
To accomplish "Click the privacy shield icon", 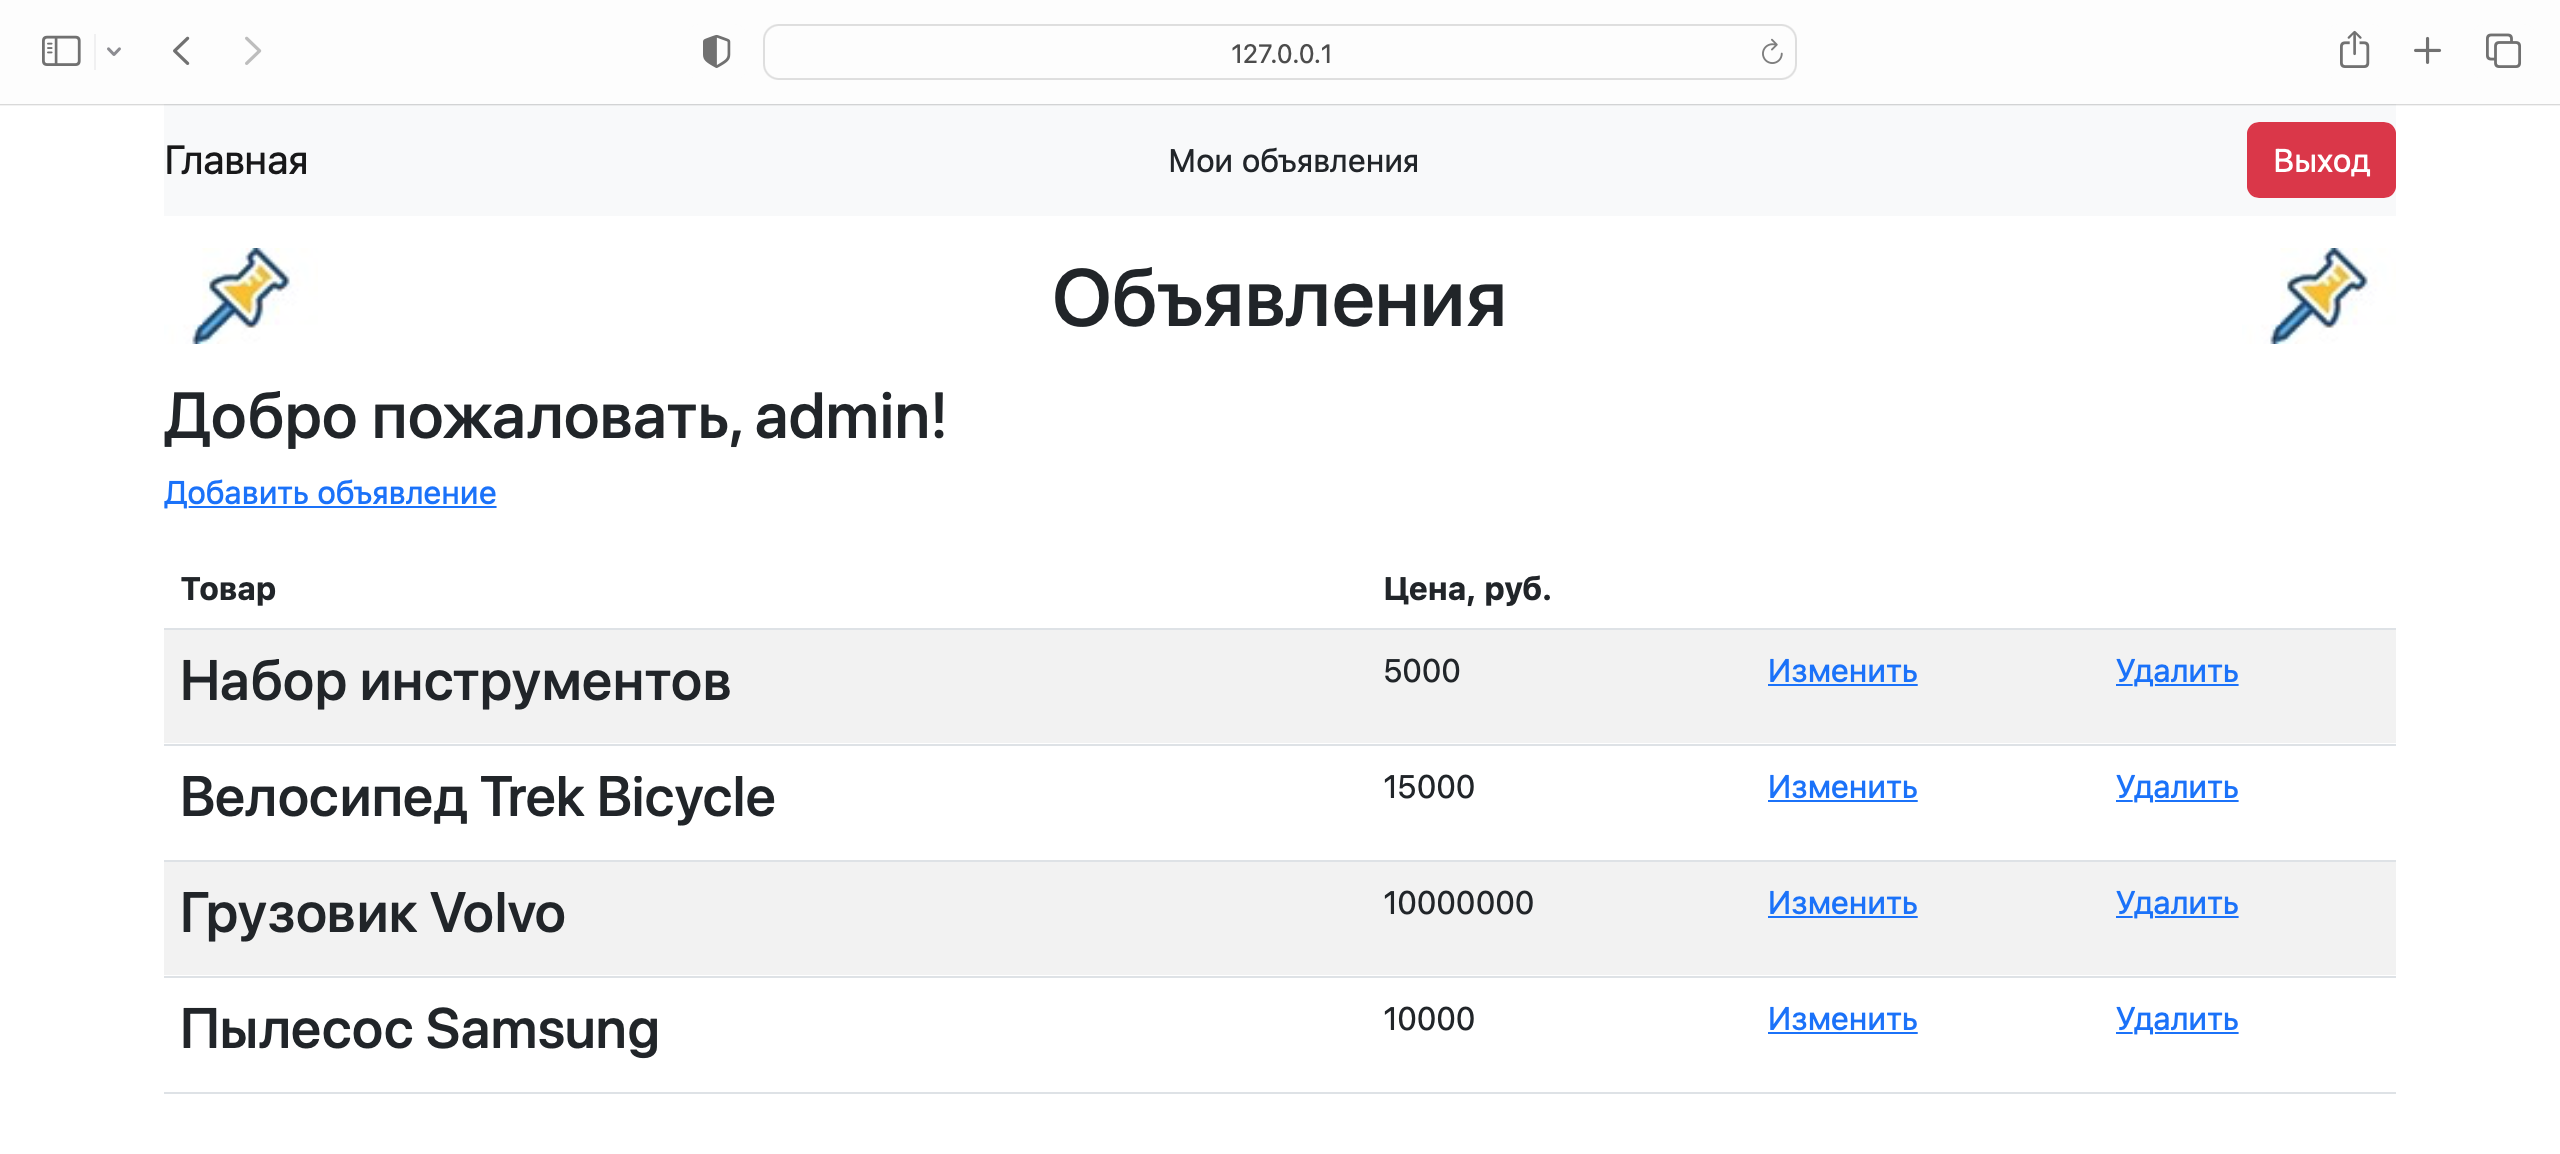I will tap(716, 53).
